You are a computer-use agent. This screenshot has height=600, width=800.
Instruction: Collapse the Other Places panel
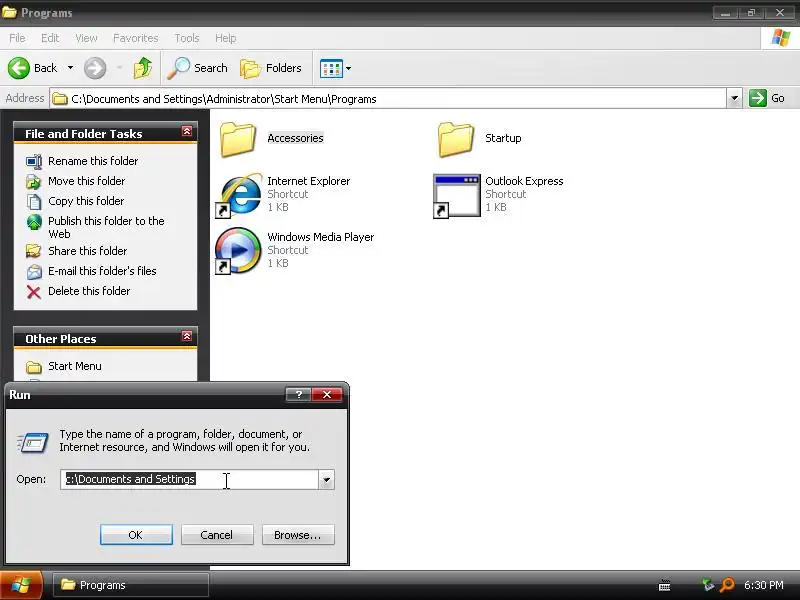(x=187, y=336)
